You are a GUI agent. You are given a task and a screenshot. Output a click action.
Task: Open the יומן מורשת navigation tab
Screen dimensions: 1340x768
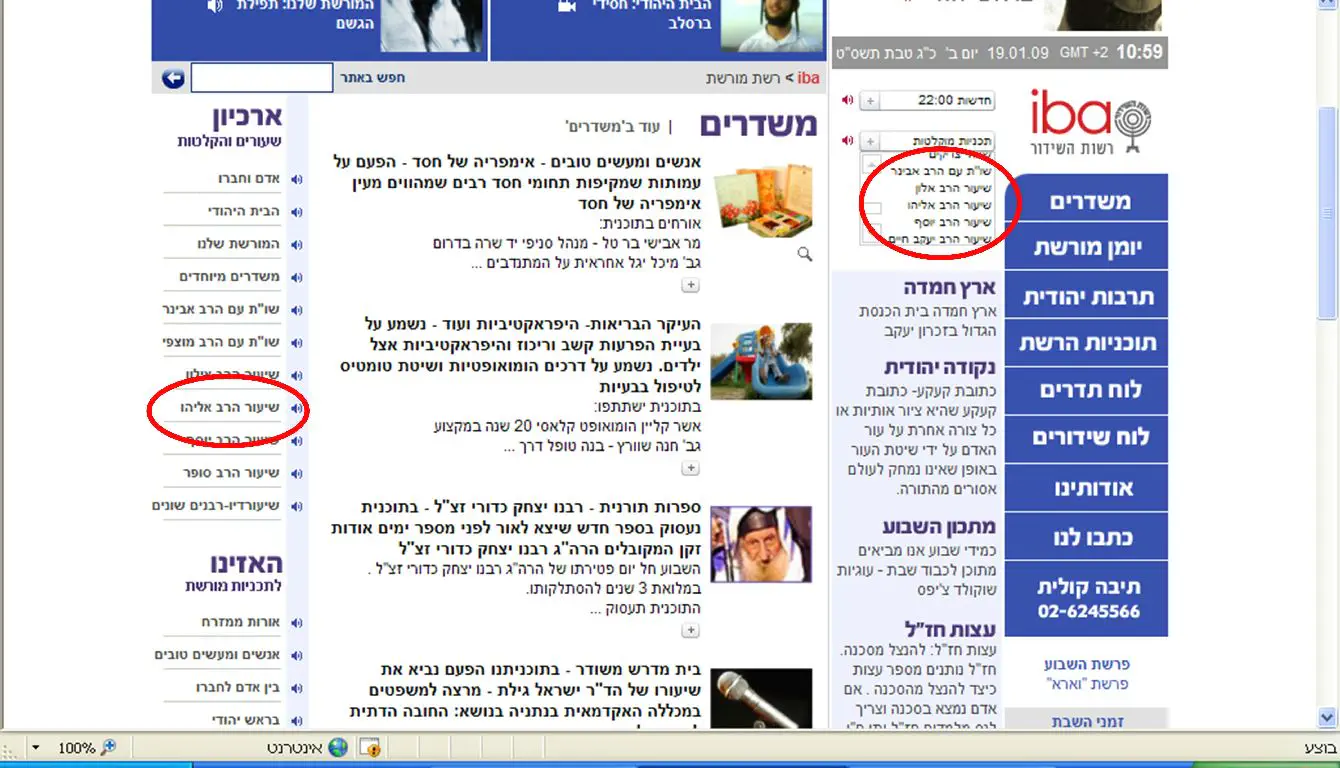coord(1087,247)
